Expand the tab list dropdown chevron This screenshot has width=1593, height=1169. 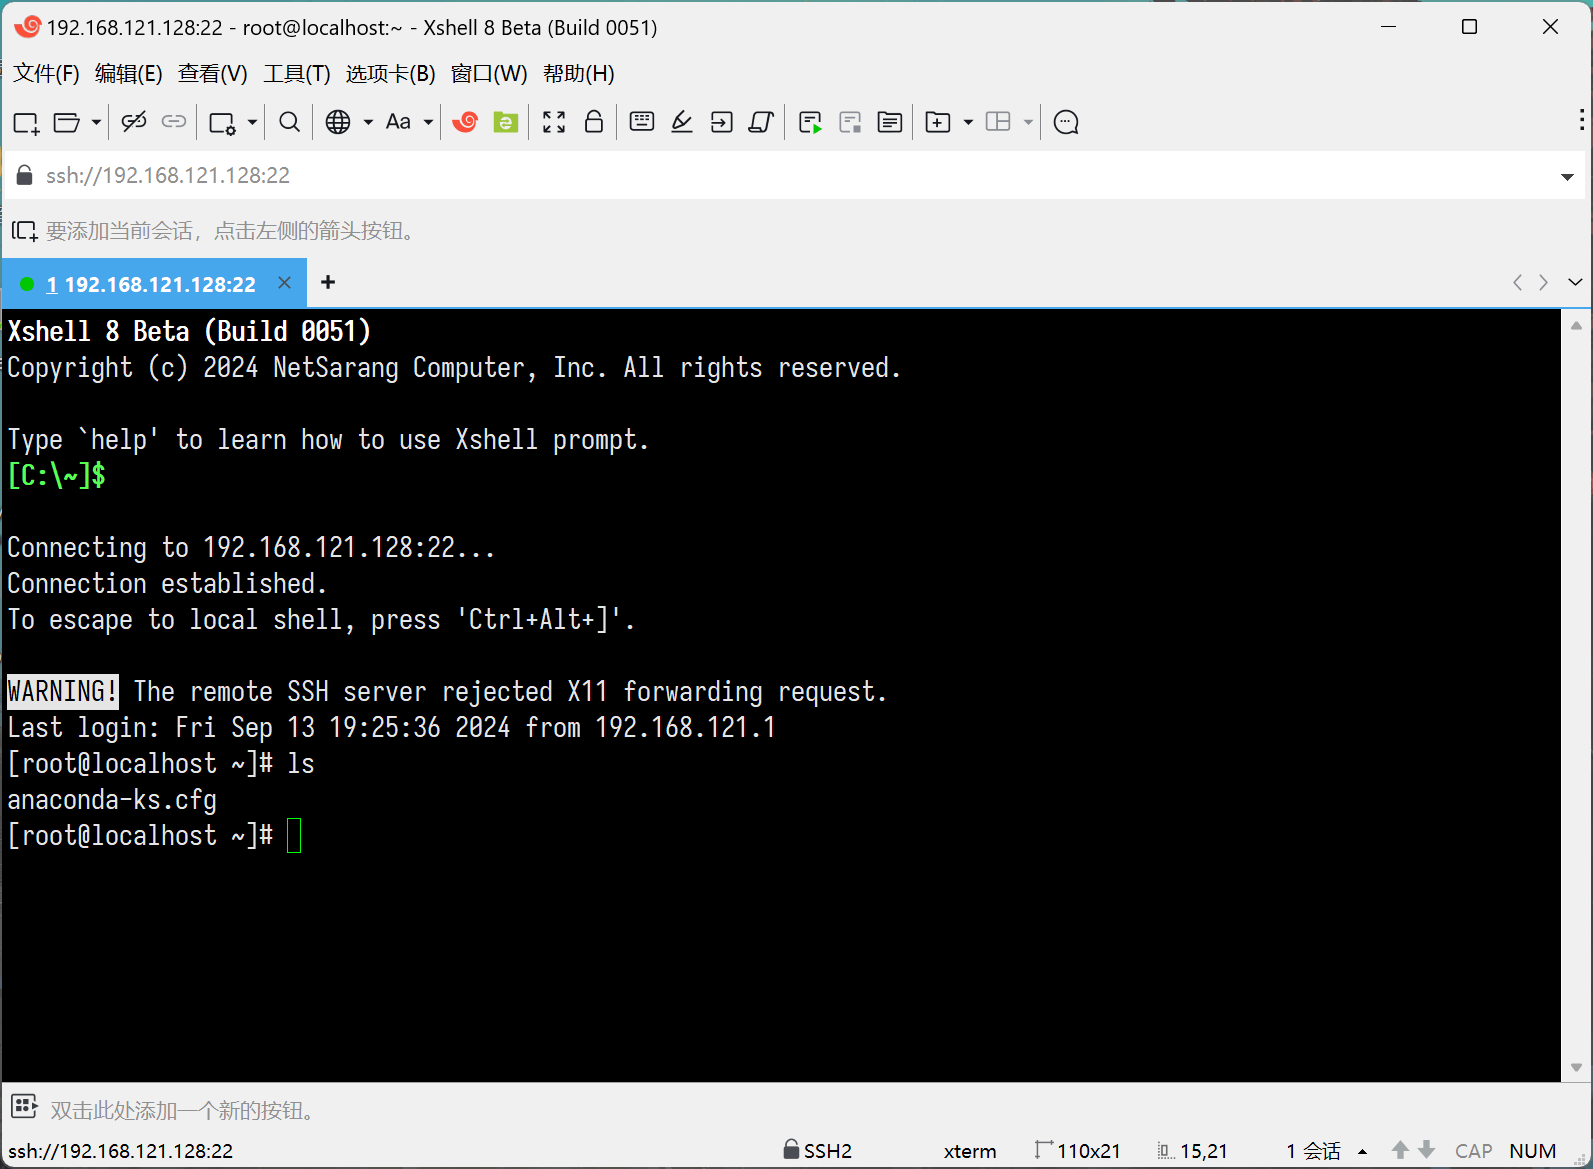[x=1575, y=283]
